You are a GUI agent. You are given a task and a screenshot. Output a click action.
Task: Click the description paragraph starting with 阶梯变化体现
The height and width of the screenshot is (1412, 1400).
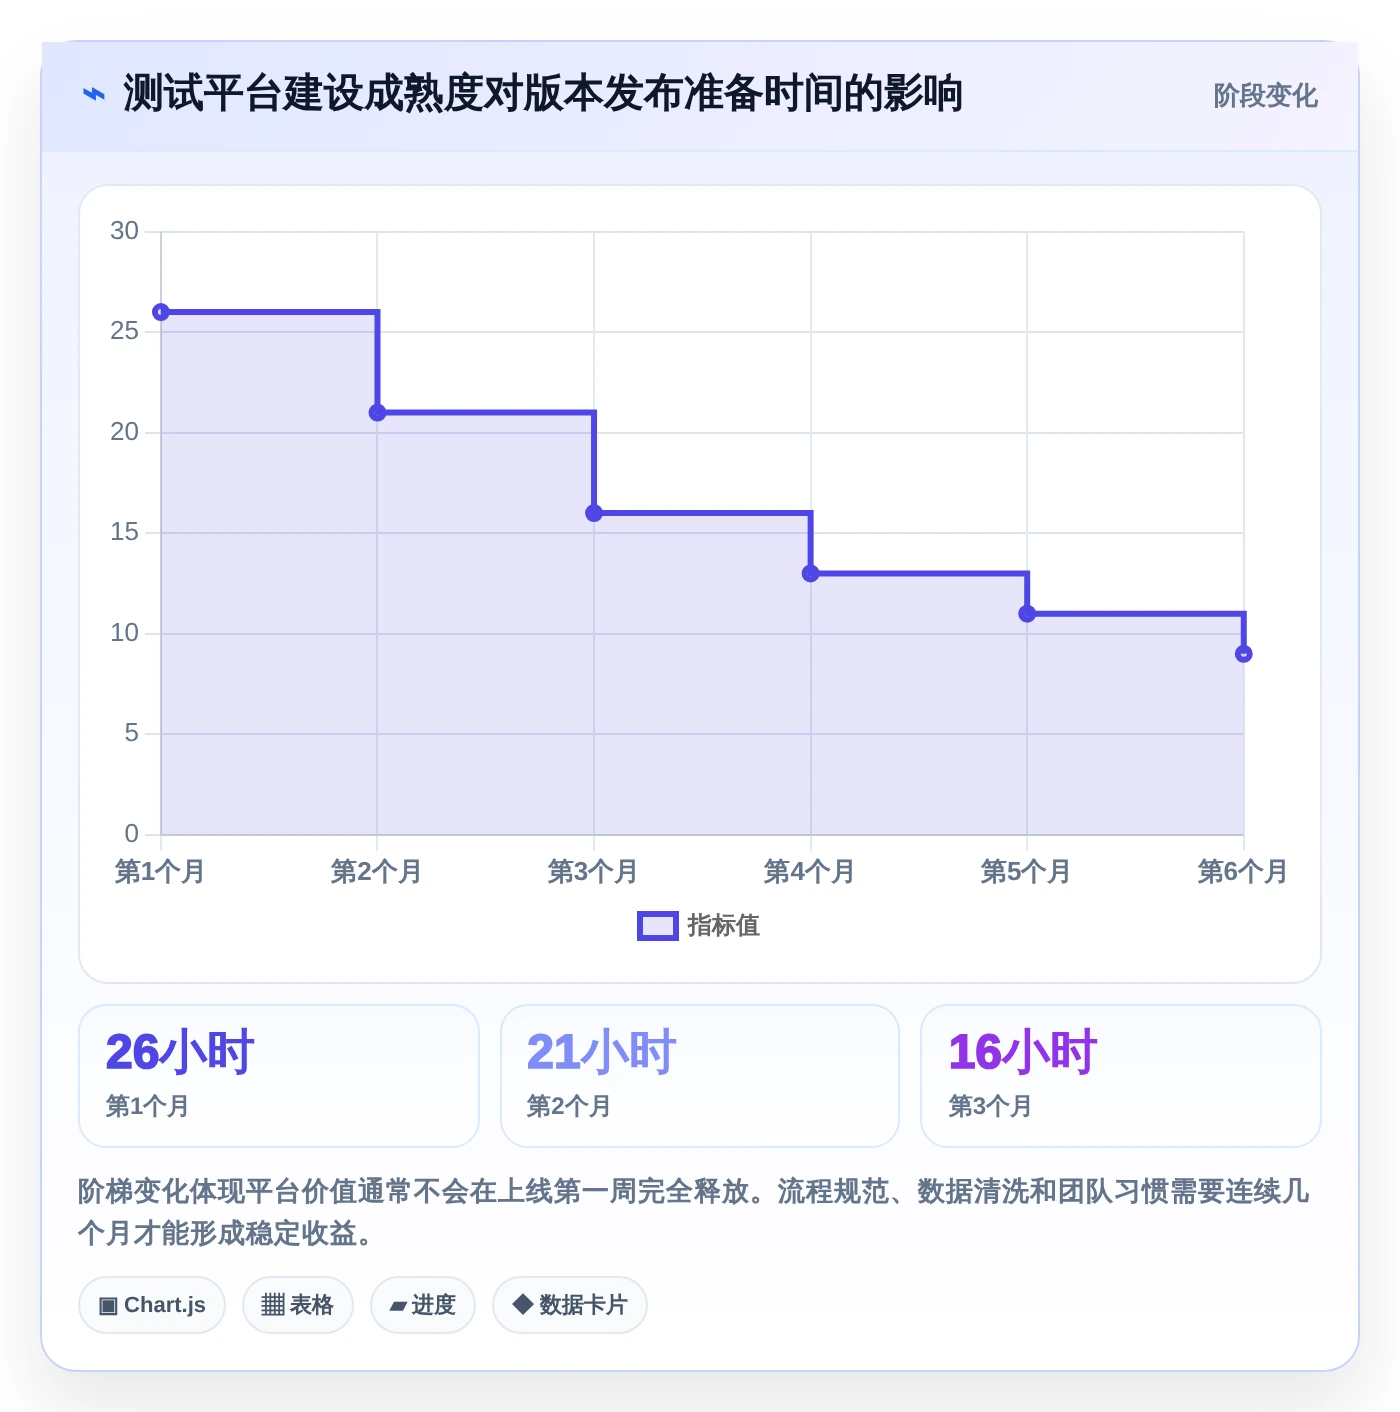point(694,1212)
